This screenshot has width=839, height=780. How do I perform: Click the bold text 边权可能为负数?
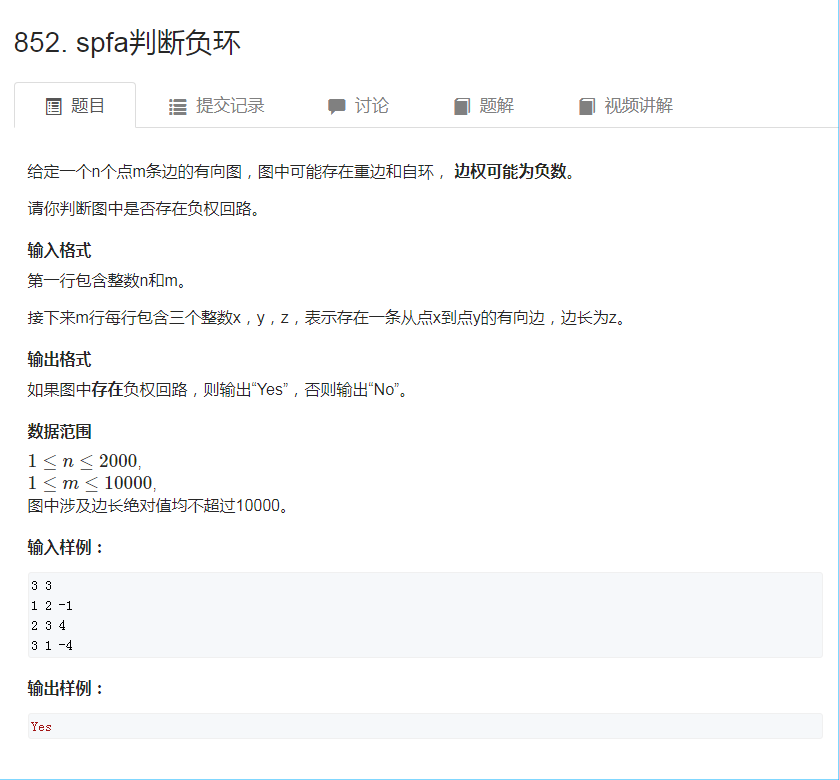click(509, 171)
